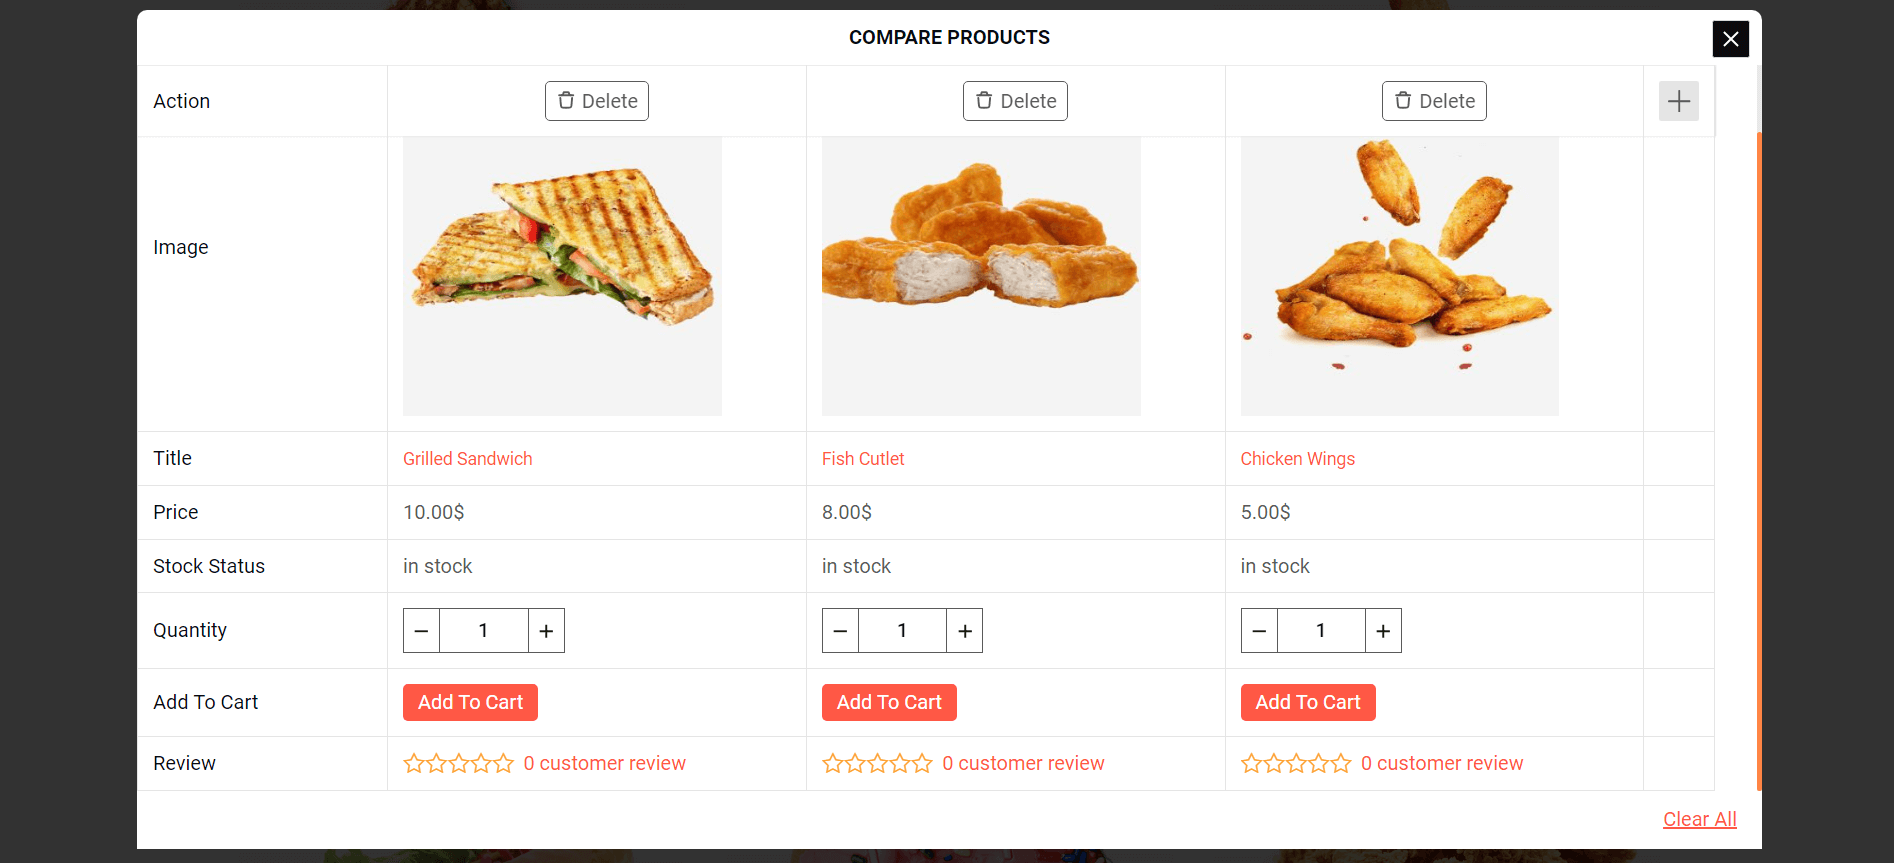Delete Chicken Wings from comparison
The height and width of the screenshot is (863, 1894).
(1434, 101)
